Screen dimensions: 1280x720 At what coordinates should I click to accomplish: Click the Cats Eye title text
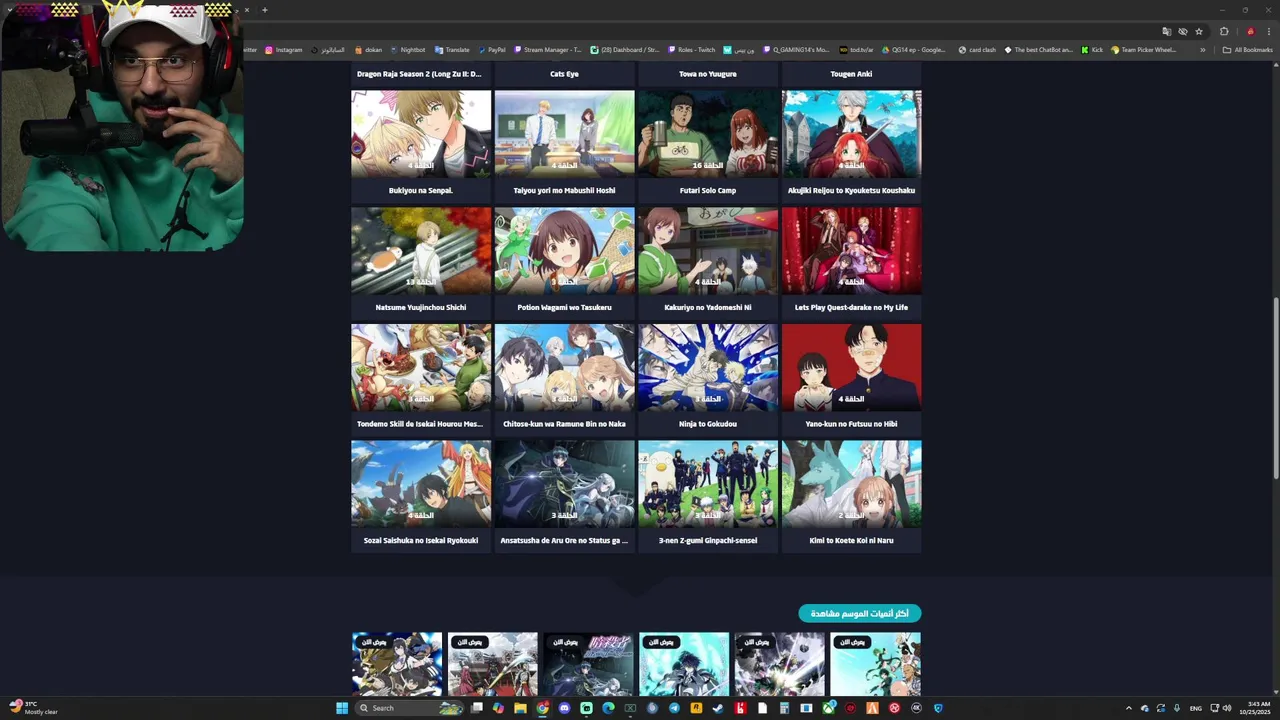coord(564,74)
